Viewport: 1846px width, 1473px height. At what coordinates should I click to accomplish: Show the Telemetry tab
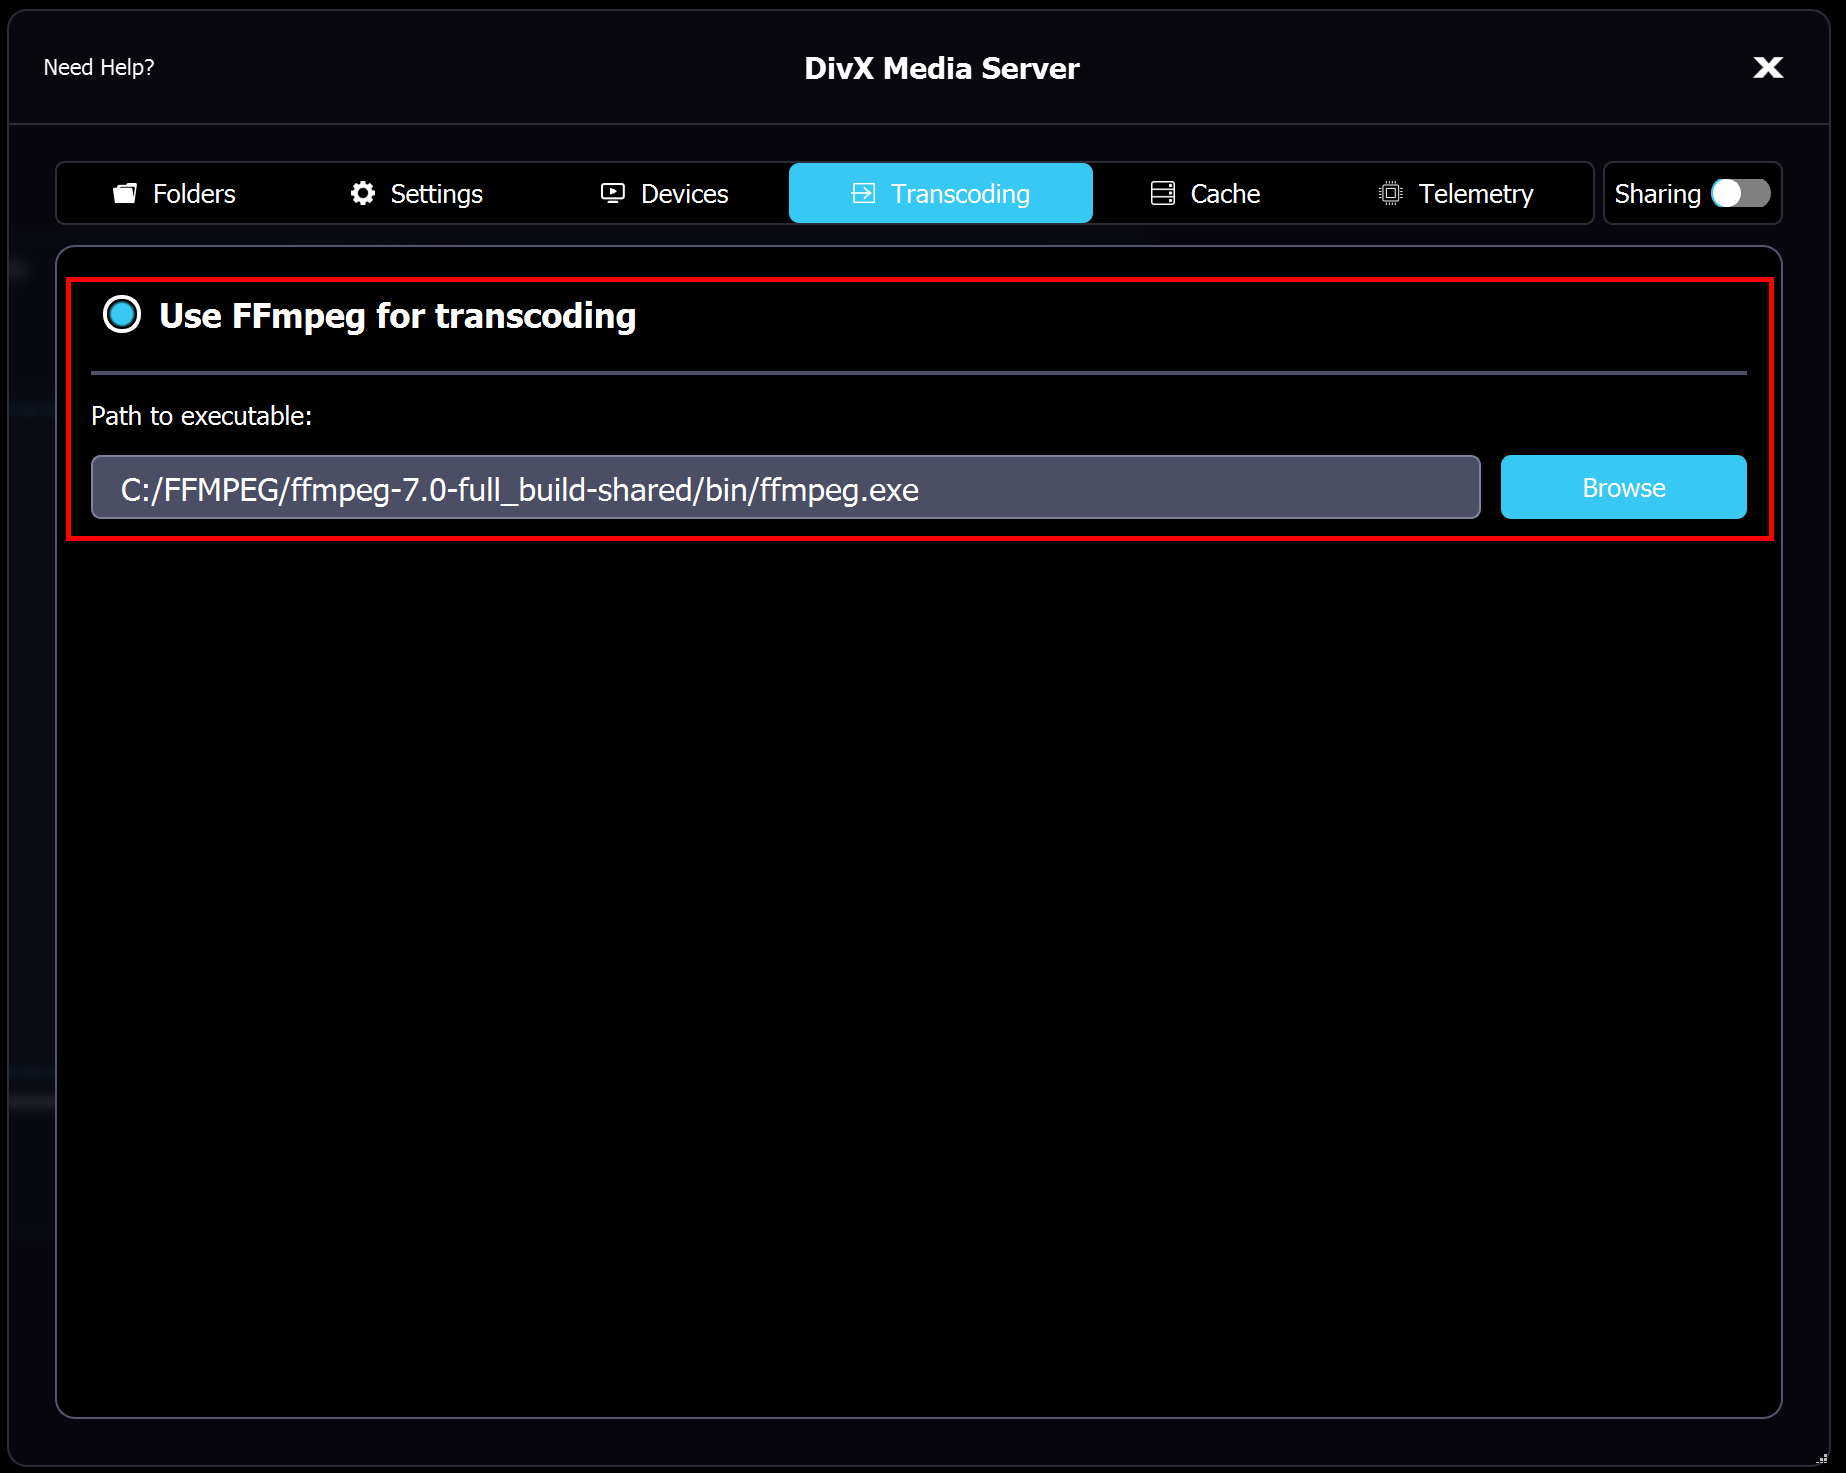1455,193
